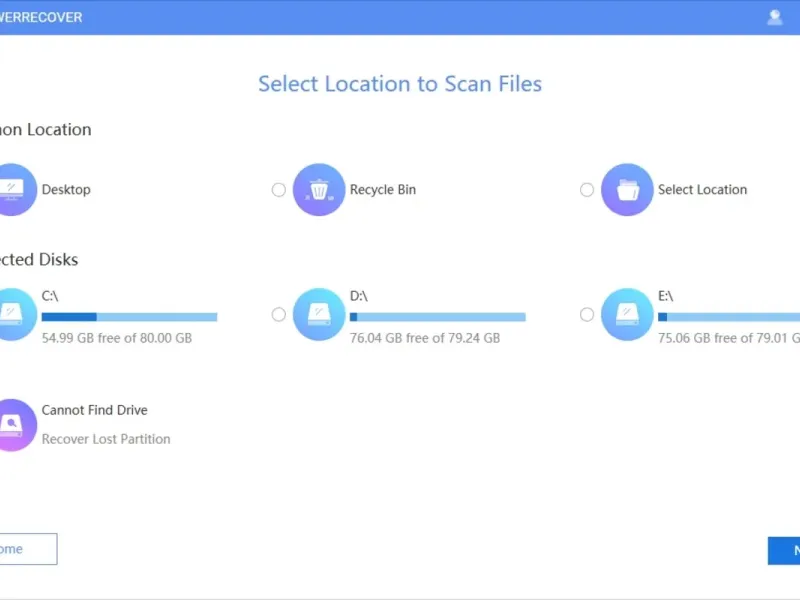Click the Cannot Find Drive label
The width and height of the screenshot is (800, 600).
coord(94,410)
